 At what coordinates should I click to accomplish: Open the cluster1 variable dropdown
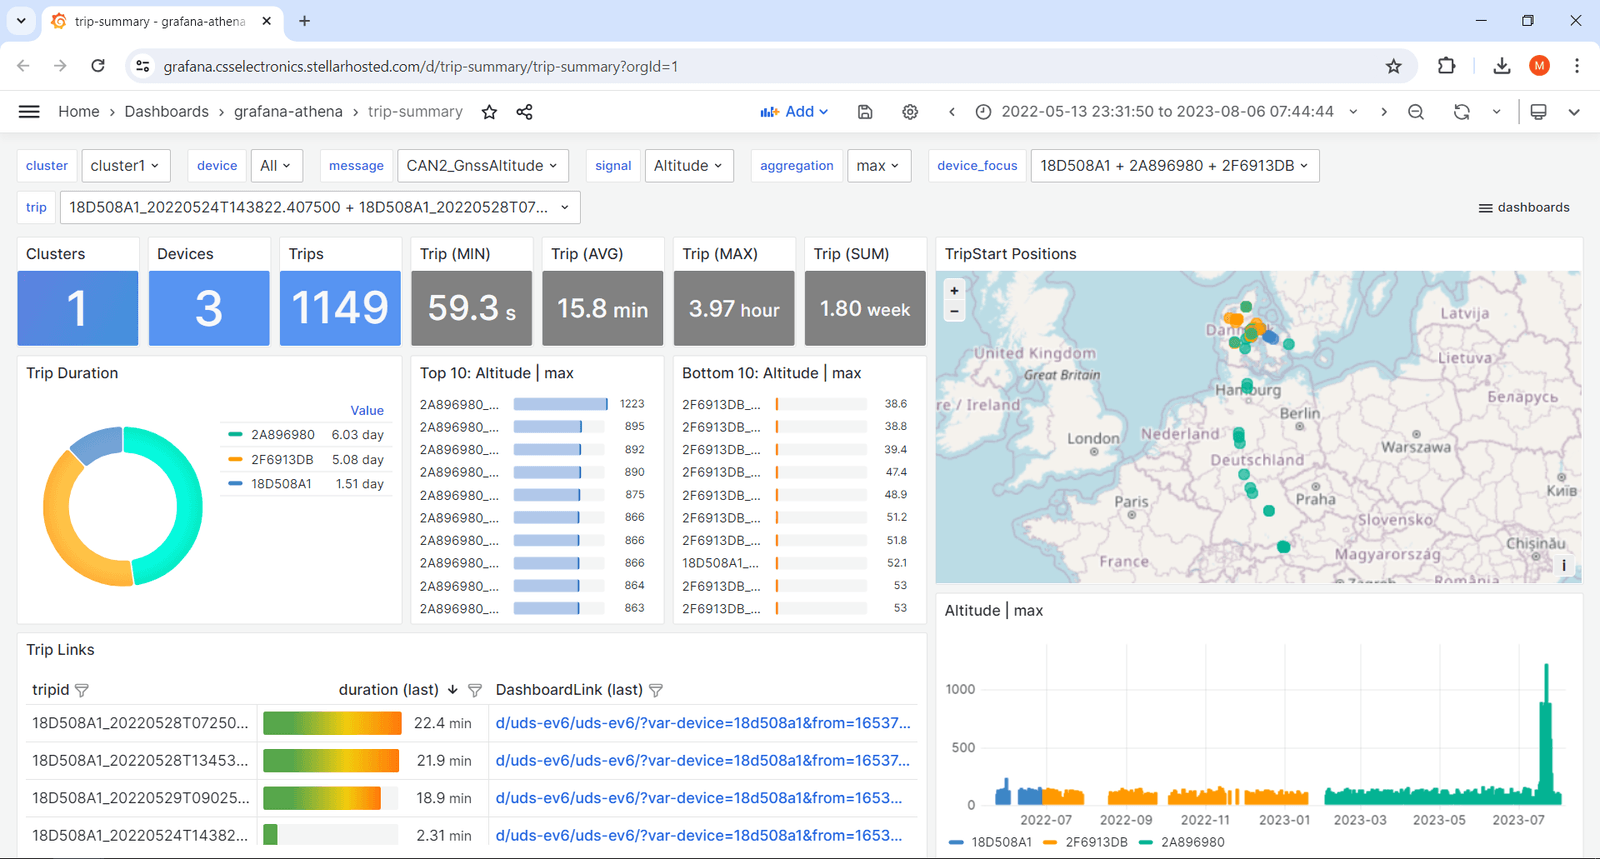click(x=125, y=166)
